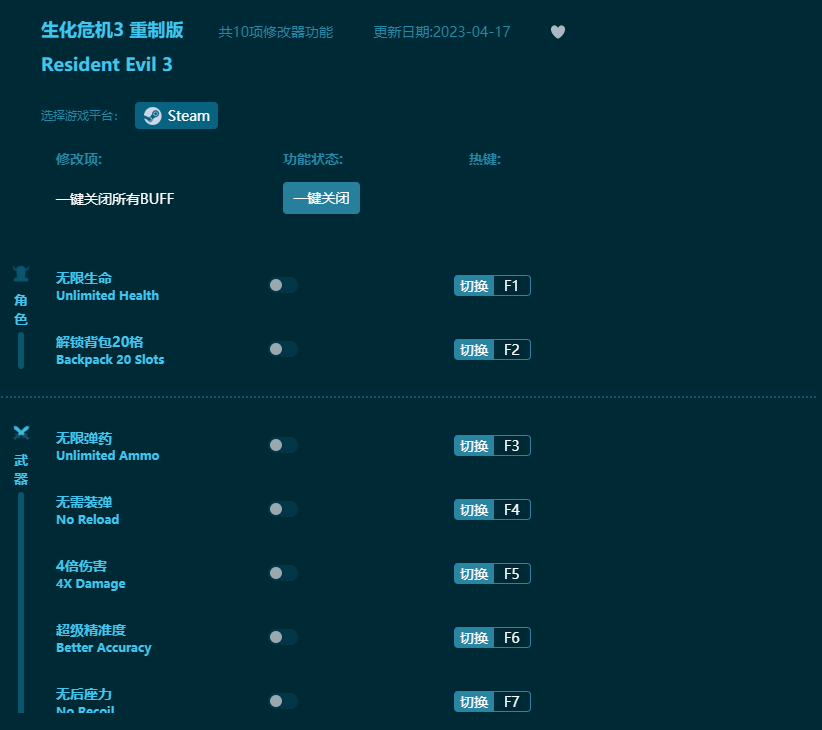The image size is (822, 730).
Task: Click the 切换 button for F7
Action: [x=474, y=701]
